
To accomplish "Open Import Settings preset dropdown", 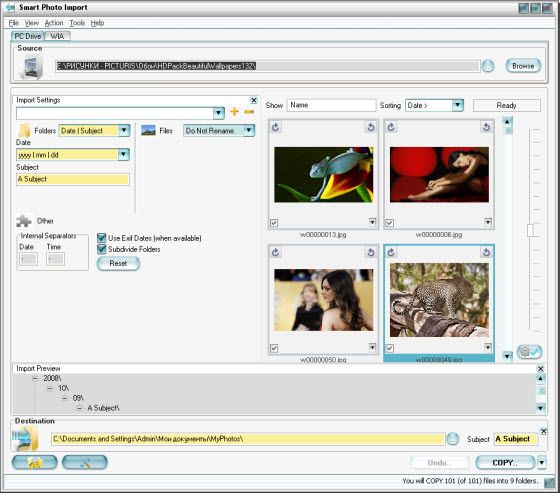I will pos(219,113).
